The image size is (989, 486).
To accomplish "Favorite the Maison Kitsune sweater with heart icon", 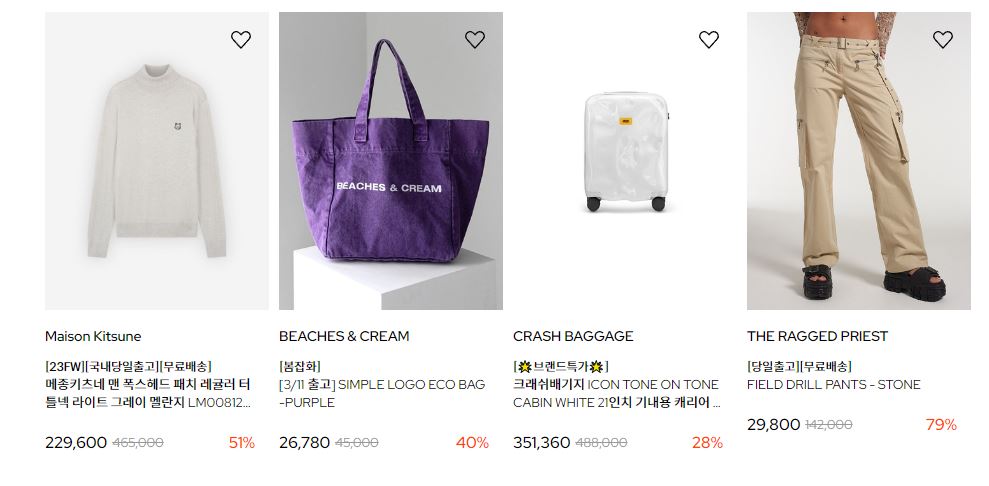I will 240,40.
